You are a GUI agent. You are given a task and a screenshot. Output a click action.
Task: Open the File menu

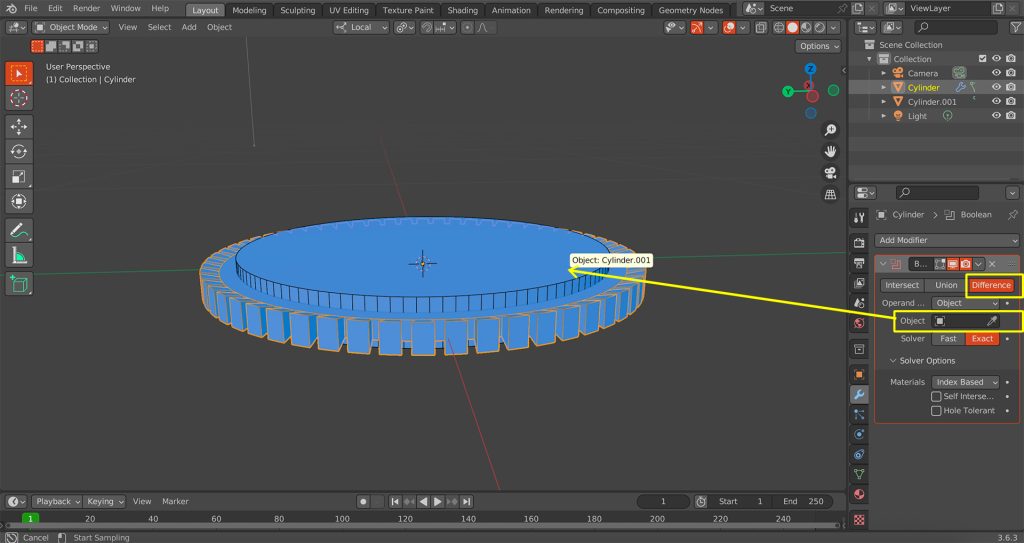tap(31, 8)
